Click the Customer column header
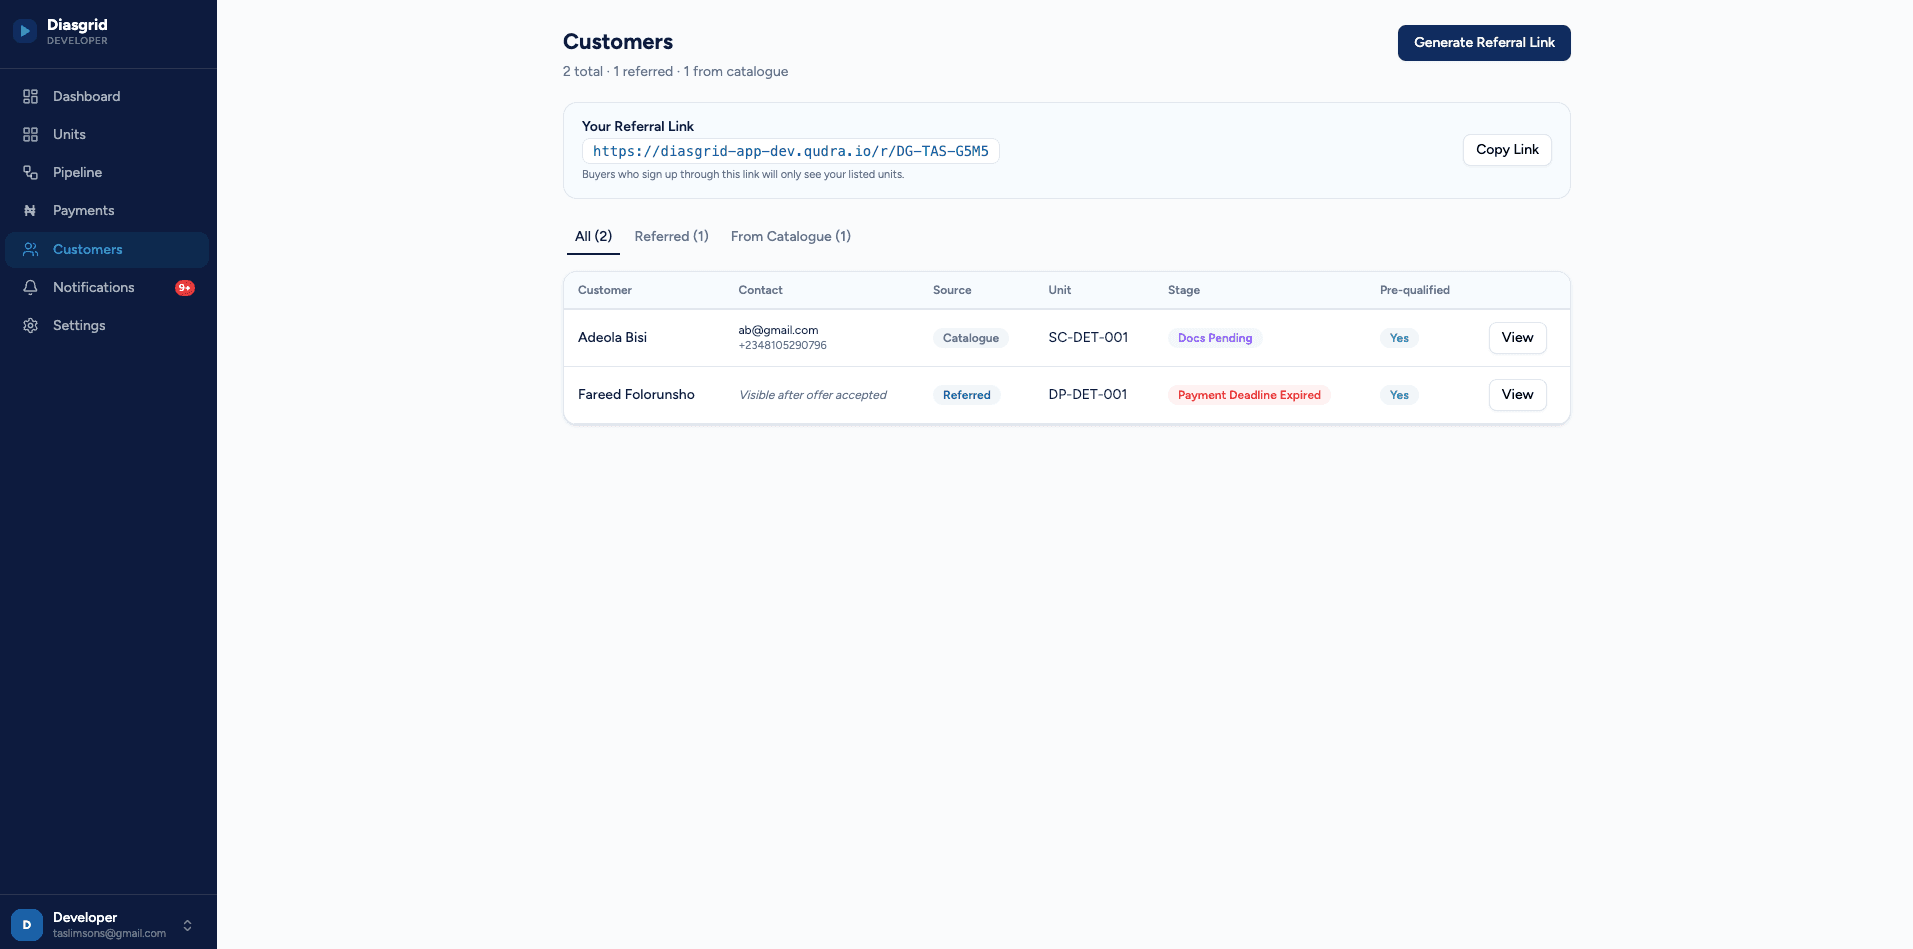 point(605,290)
